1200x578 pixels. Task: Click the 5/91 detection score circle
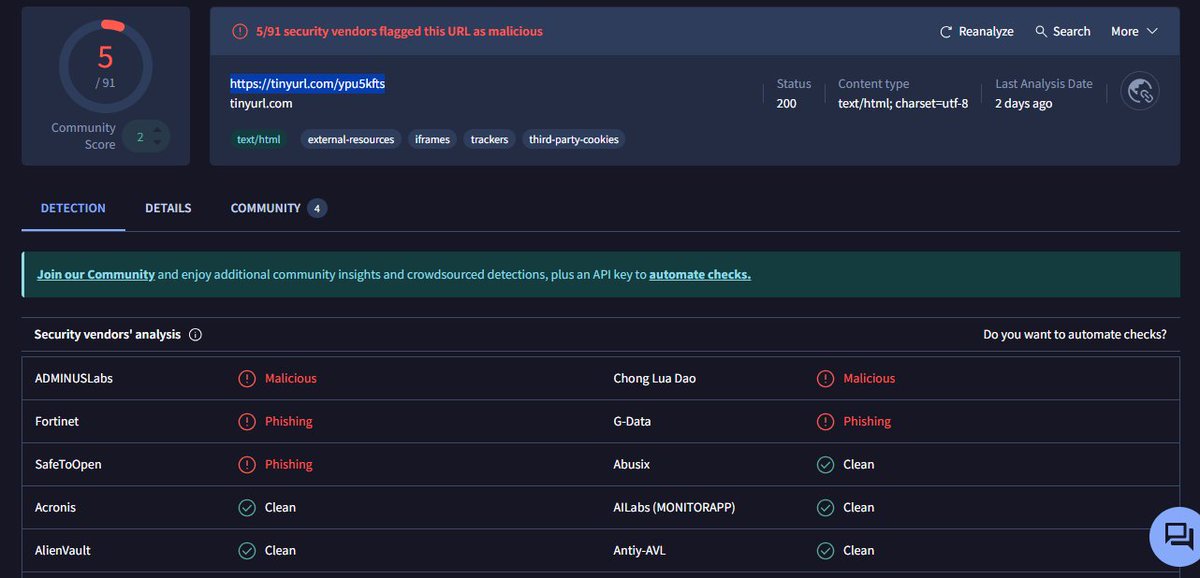(x=106, y=65)
